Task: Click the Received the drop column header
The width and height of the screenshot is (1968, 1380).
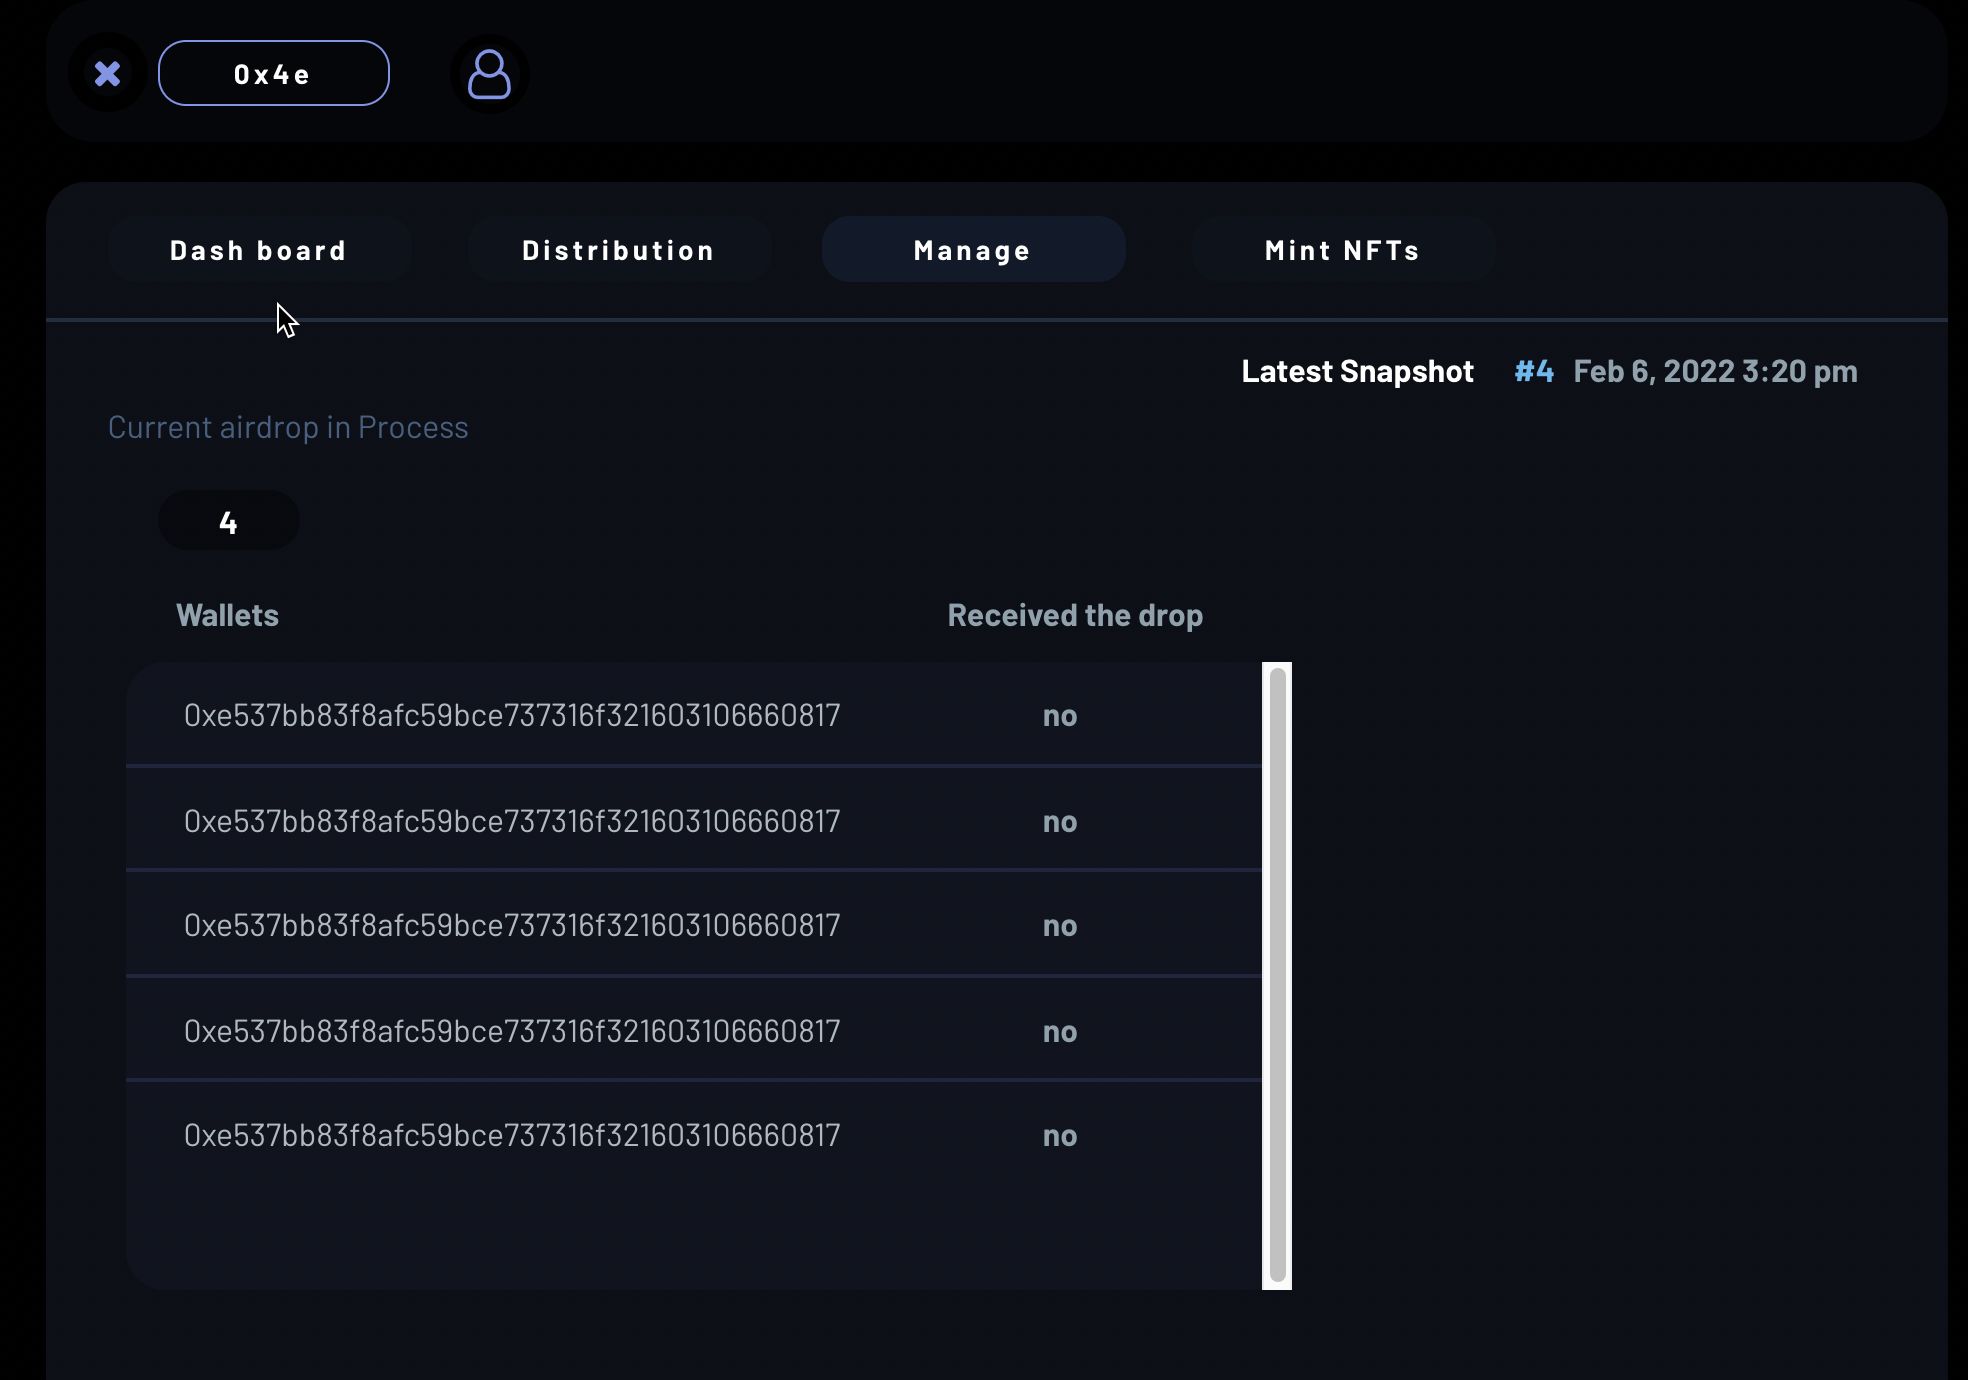Action: [x=1075, y=615]
